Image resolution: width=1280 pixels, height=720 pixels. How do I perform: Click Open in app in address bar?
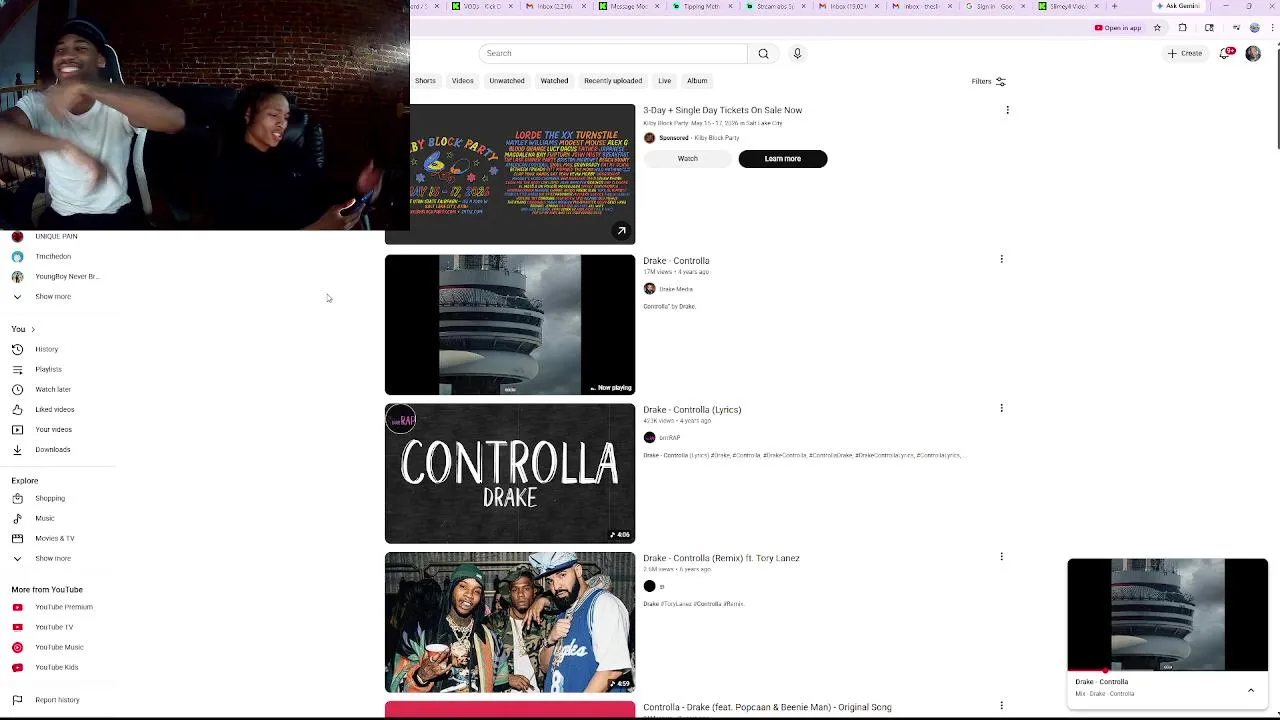tap(1118, 28)
